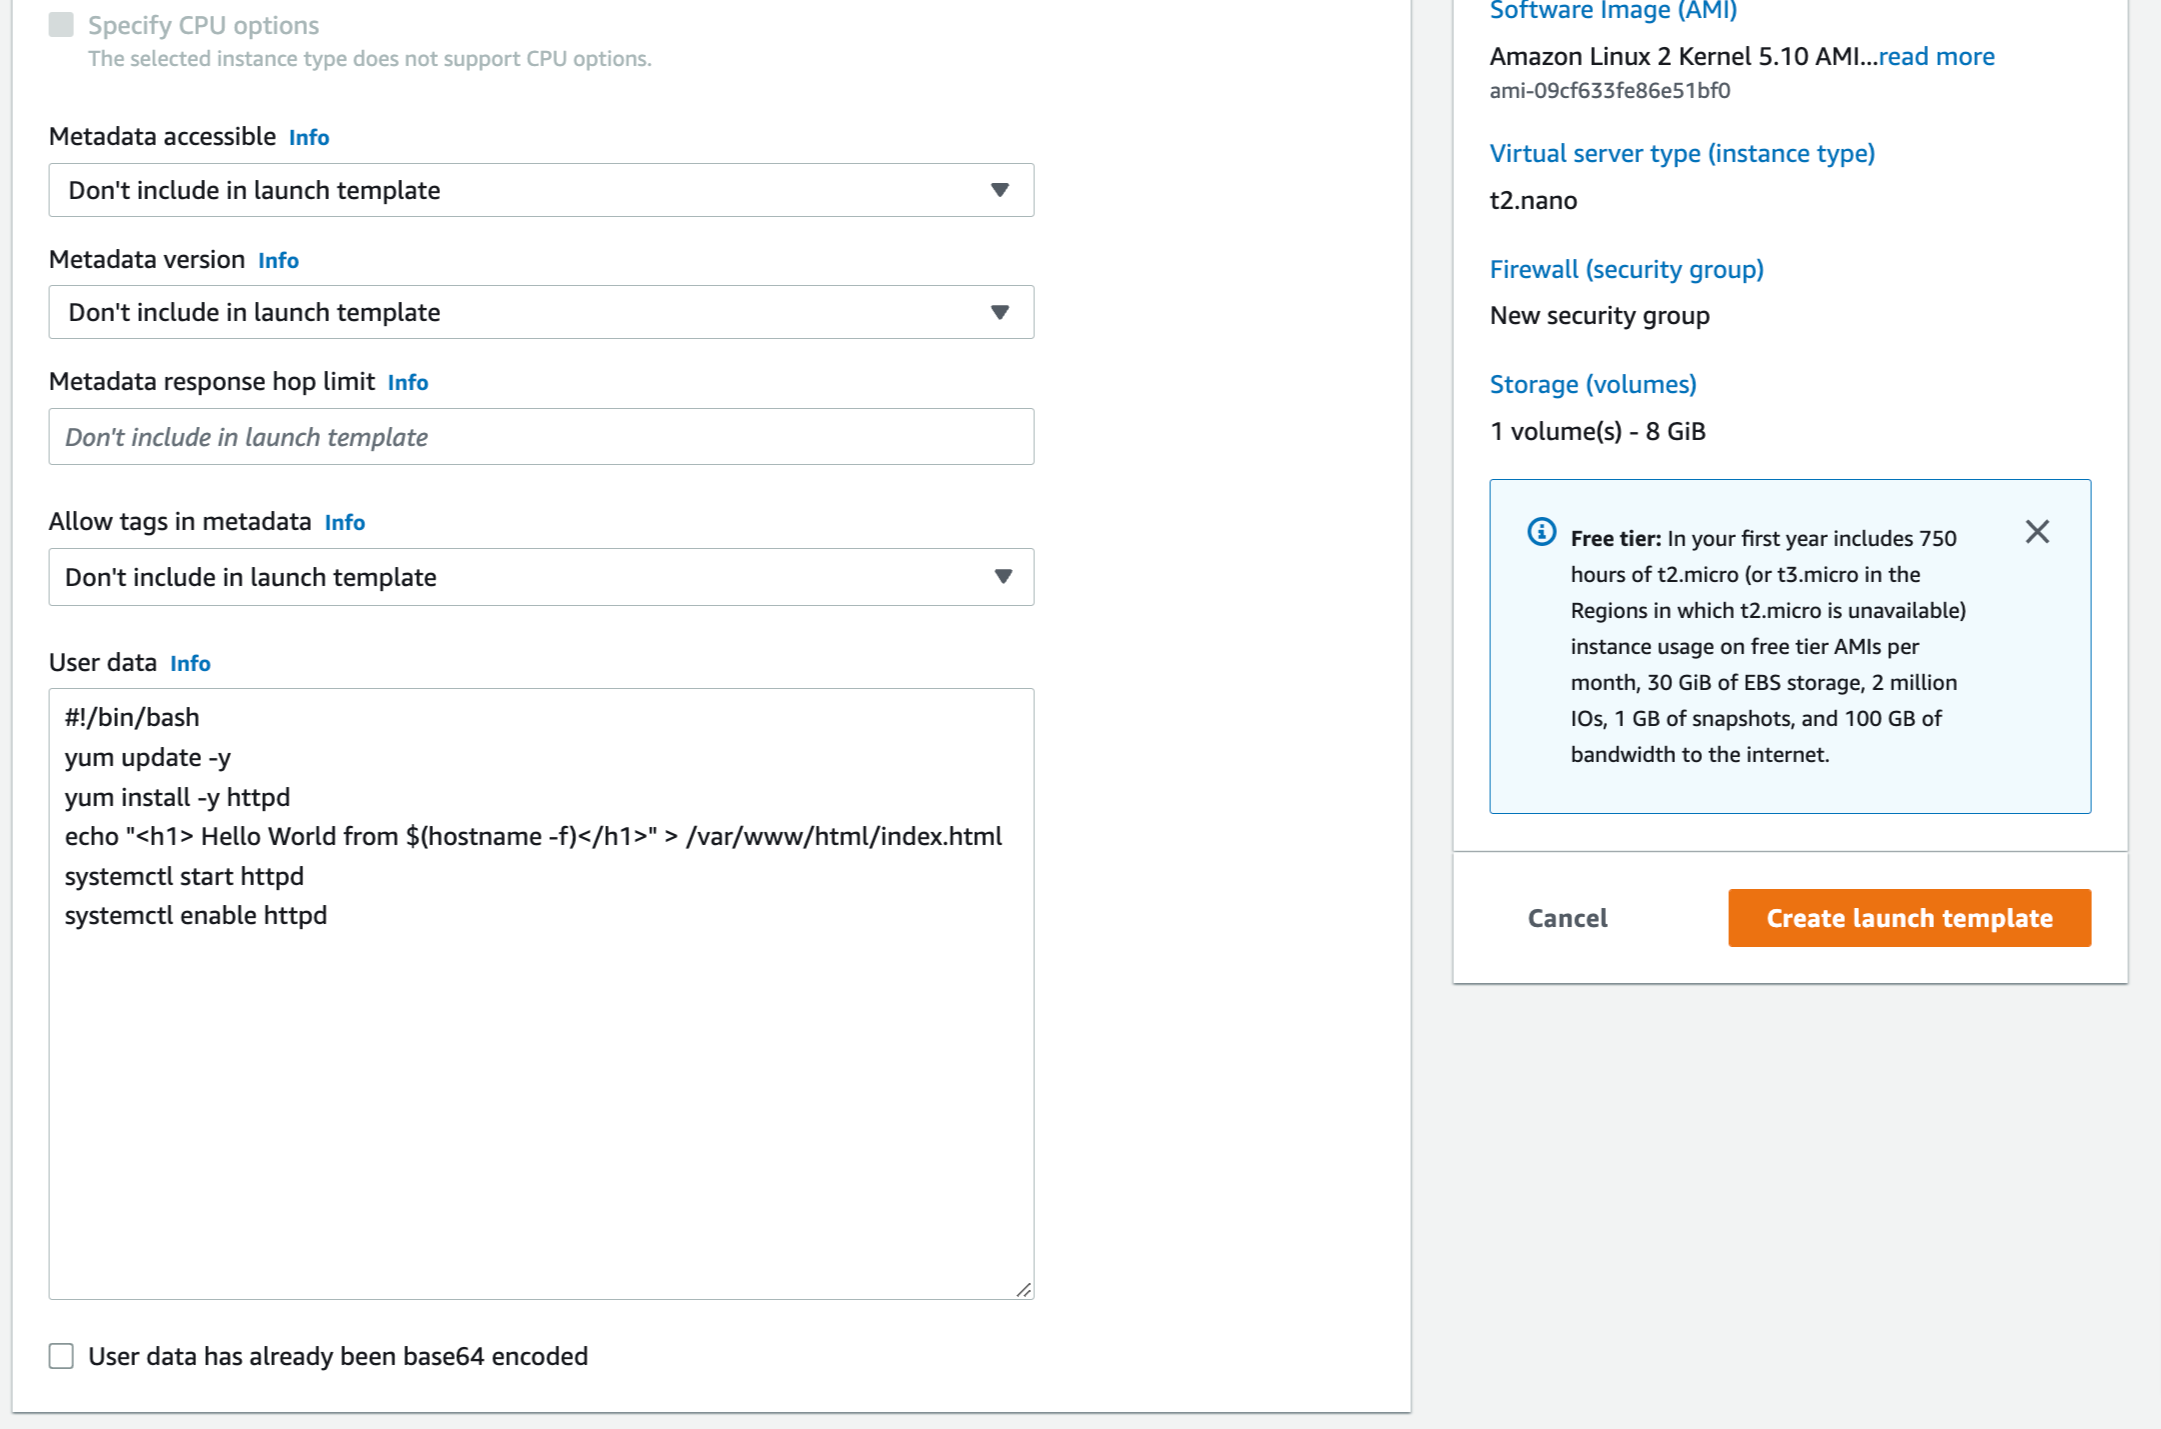
Task: Click the Allow tags in metadata arrow
Action: pyautogui.click(x=1003, y=577)
